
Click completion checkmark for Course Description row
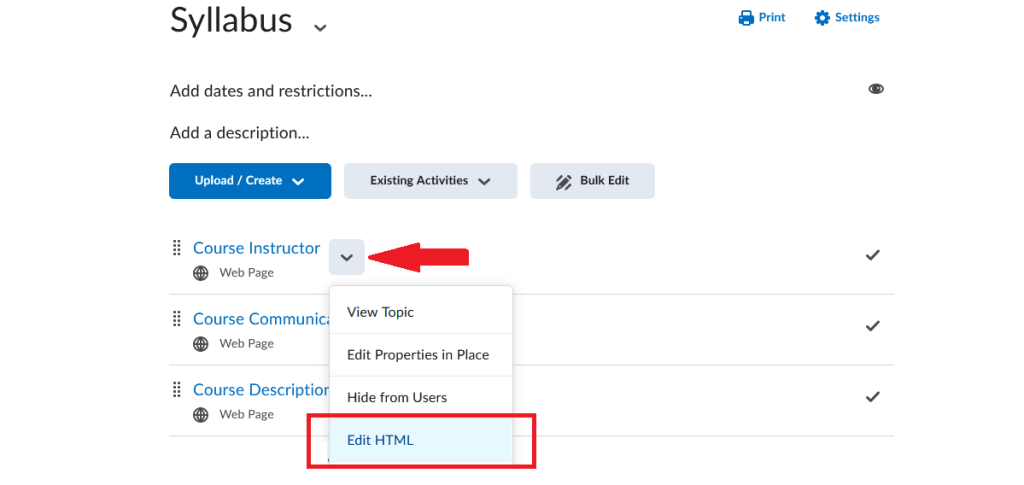pos(872,396)
